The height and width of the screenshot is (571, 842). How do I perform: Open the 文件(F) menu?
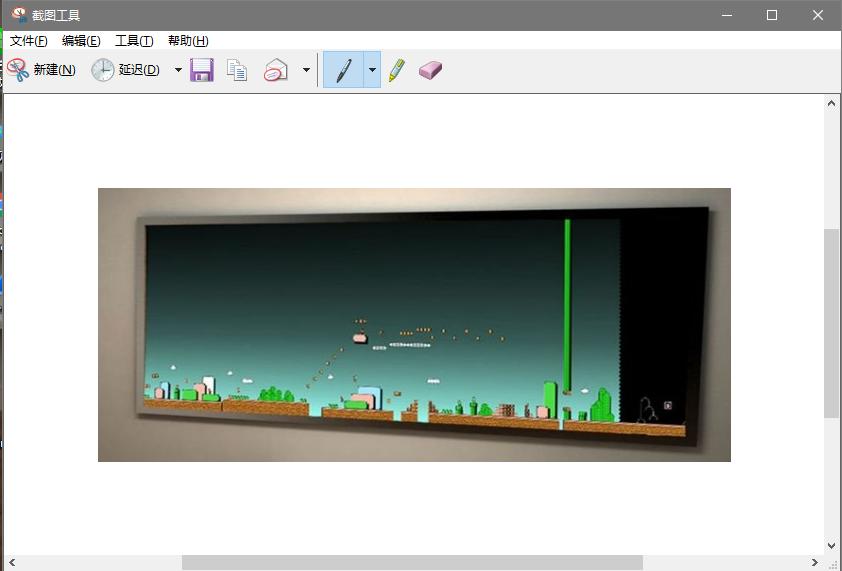[x=28, y=41]
